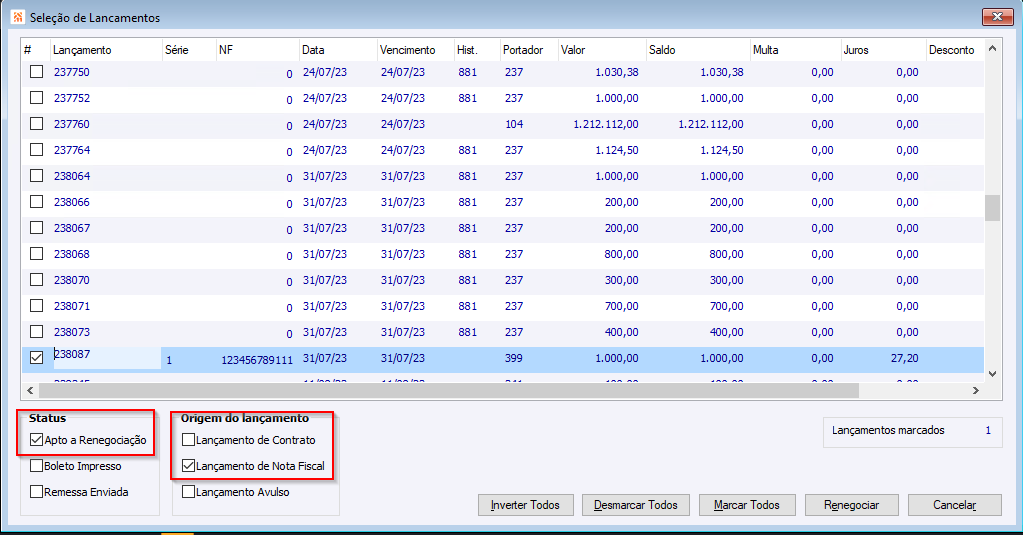This screenshot has height=535, width=1023.
Task: Enable Lançamento Avulso origin filter
Action: click(x=189, y=492)
